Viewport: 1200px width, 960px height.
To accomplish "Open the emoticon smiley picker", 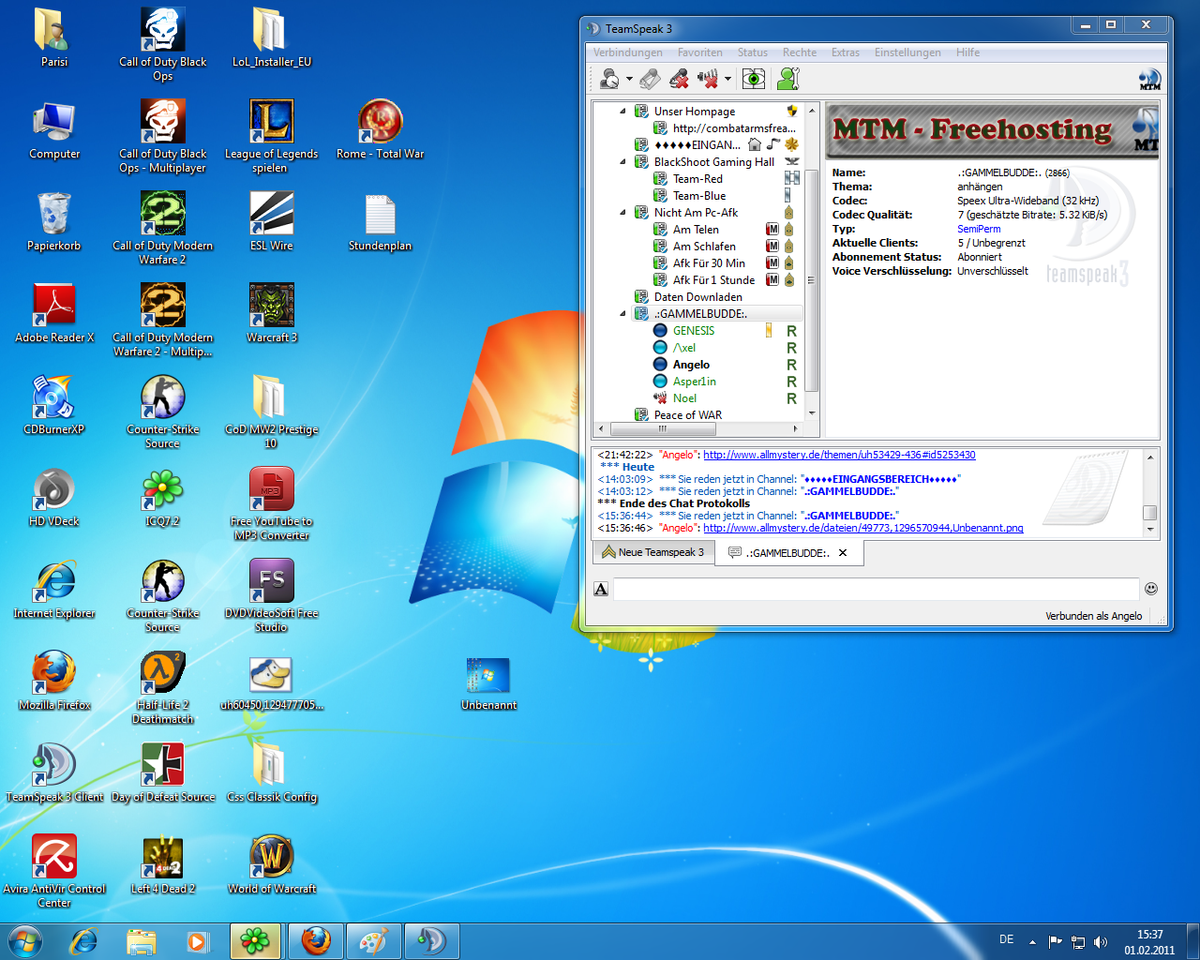I will [x=1151, y=589].
